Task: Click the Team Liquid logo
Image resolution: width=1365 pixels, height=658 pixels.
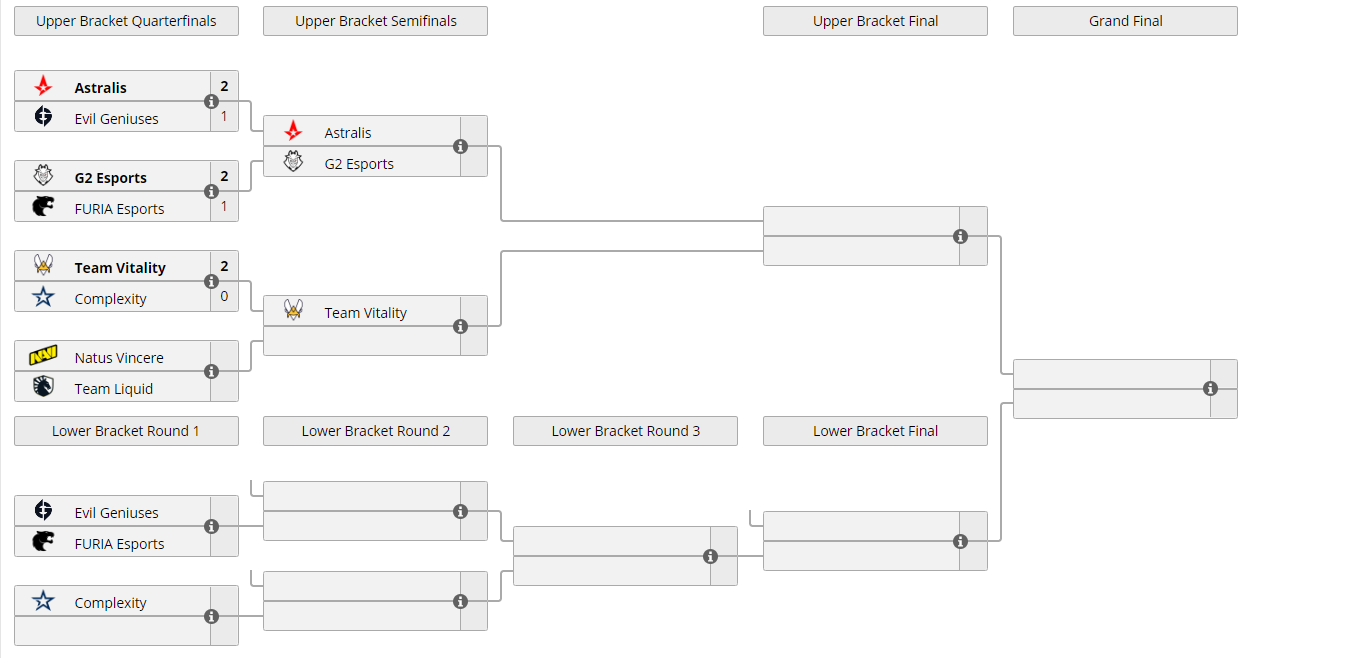Action: point(43,388)
